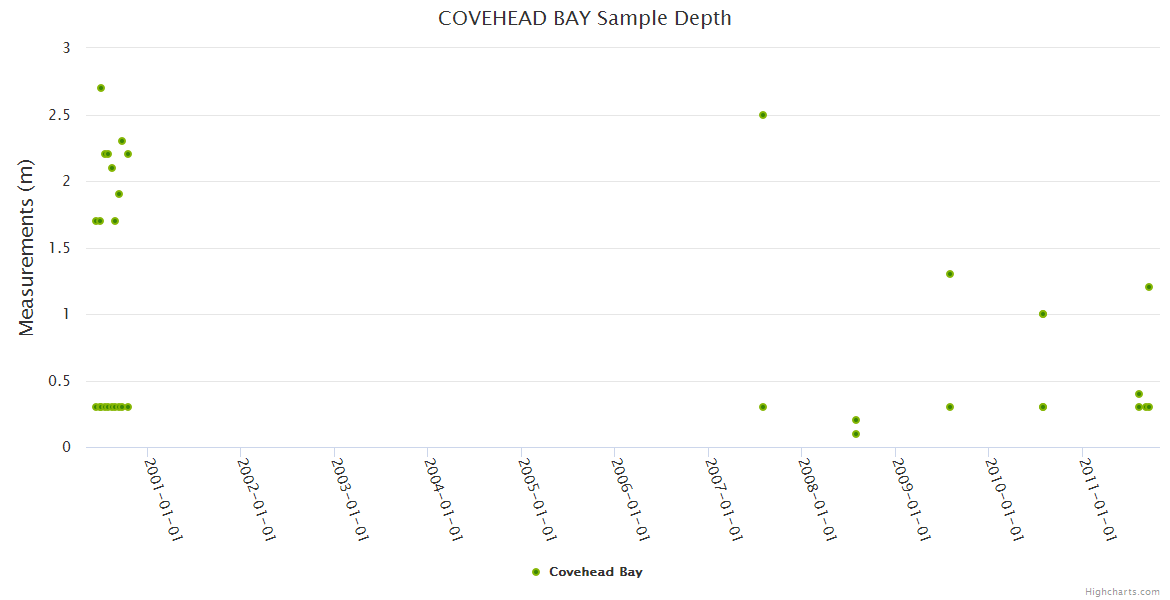Screen dimensions: 1170x600
Task: Toggle the Covehead Bay legend series
Action: 595,572
